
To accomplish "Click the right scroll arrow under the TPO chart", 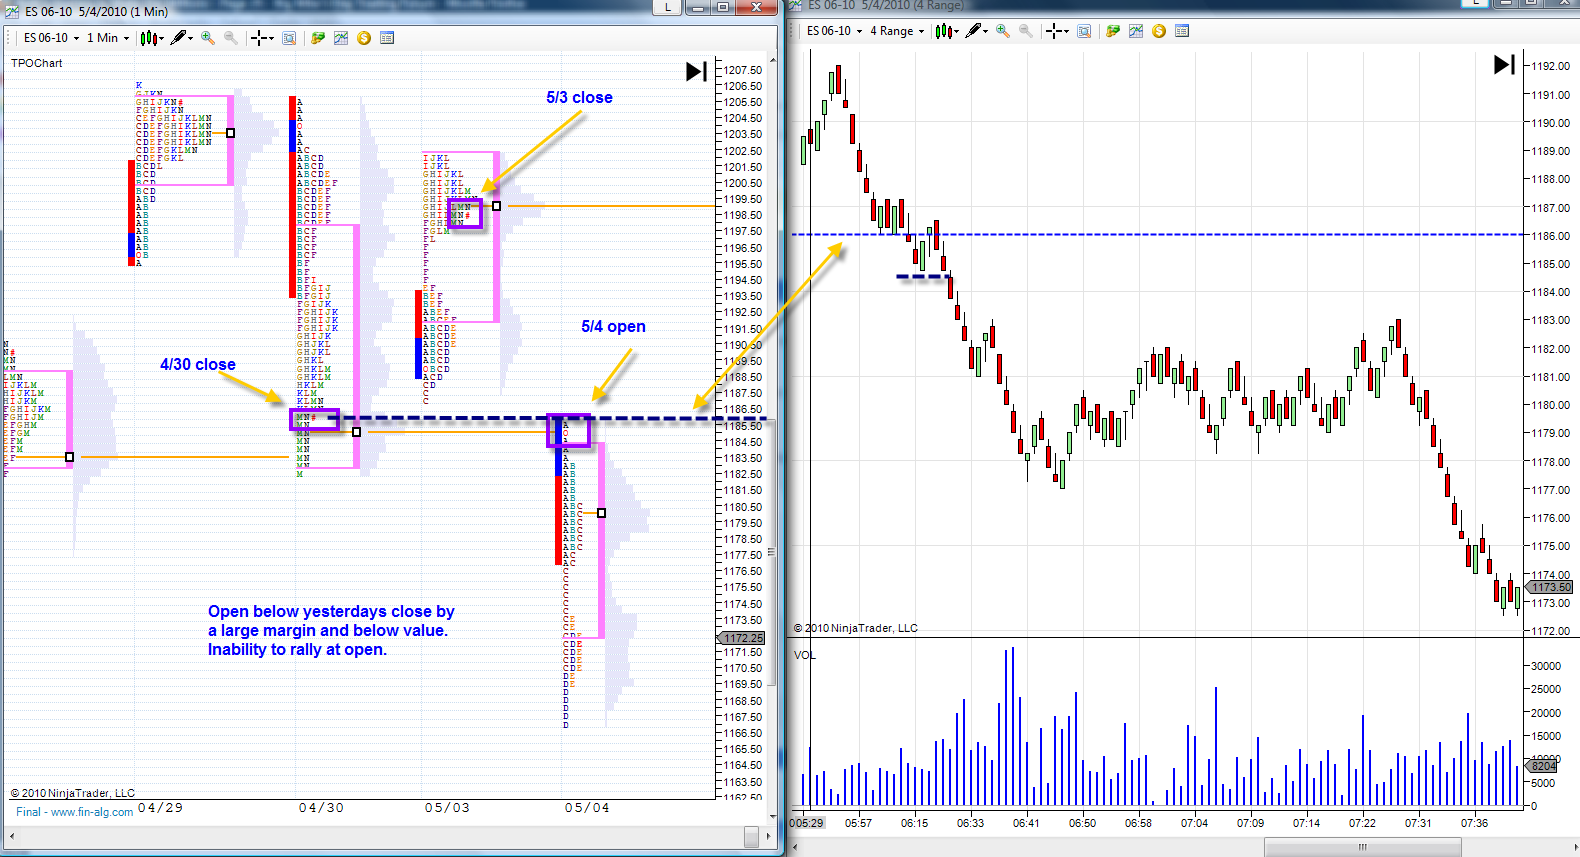I will 769,836.
